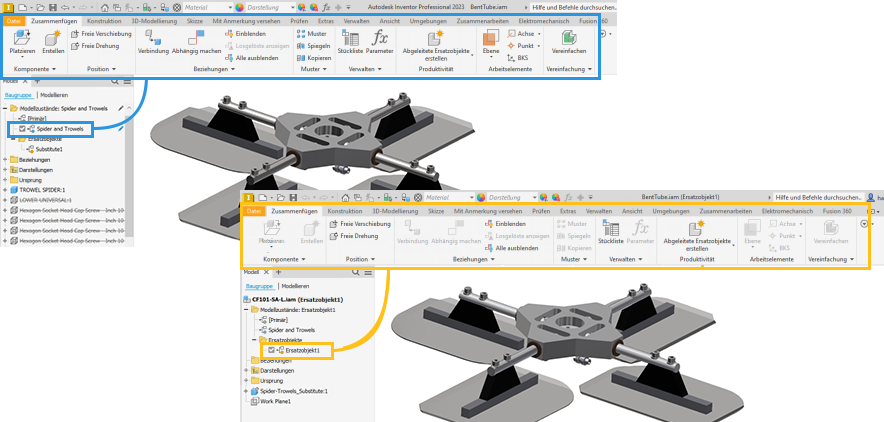
Task: Open Datei tab in upper window
Action: point(12,21)
